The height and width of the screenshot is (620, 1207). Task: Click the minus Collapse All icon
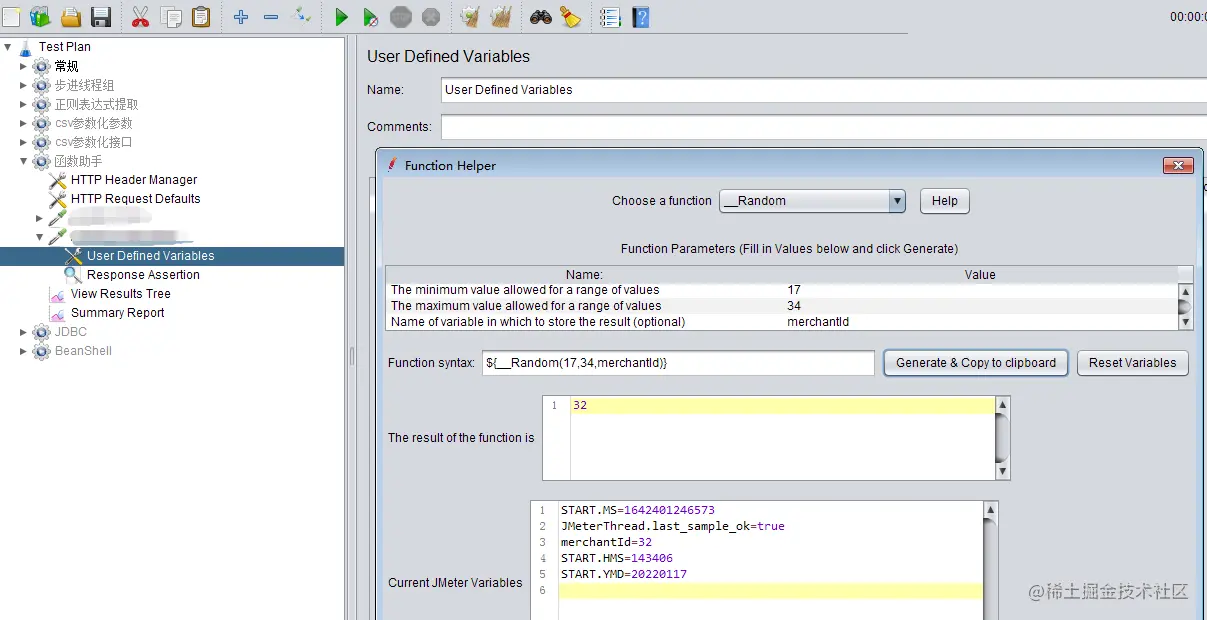pos(271,17)
